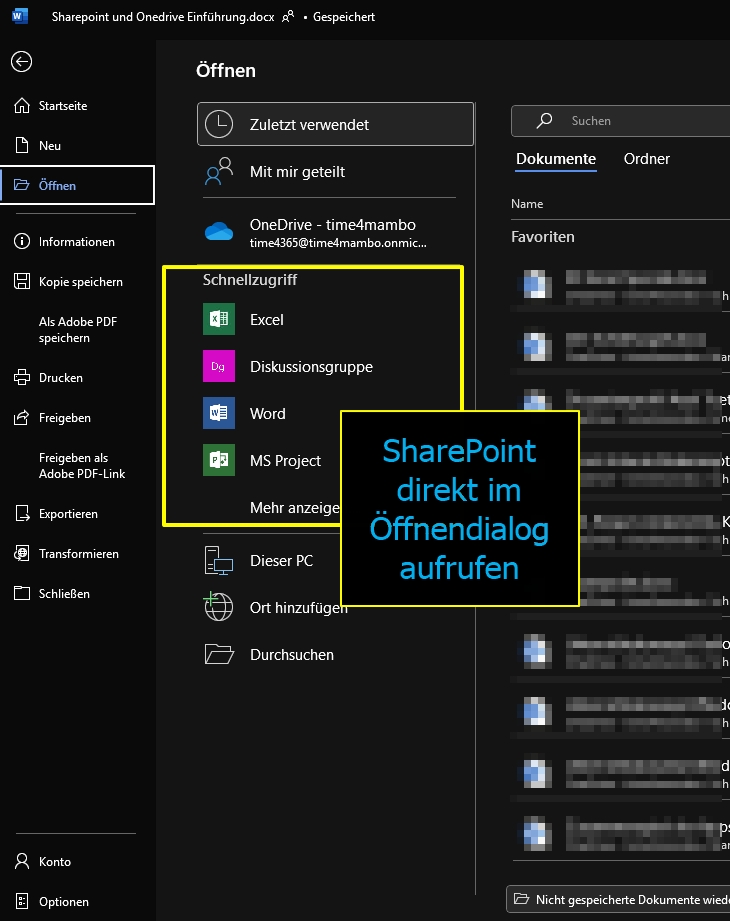The height and width of the screenshot is (921, 730).
Task: Switch to the Ordner tab
Action: pyautogui.click(x=646, y=159)
